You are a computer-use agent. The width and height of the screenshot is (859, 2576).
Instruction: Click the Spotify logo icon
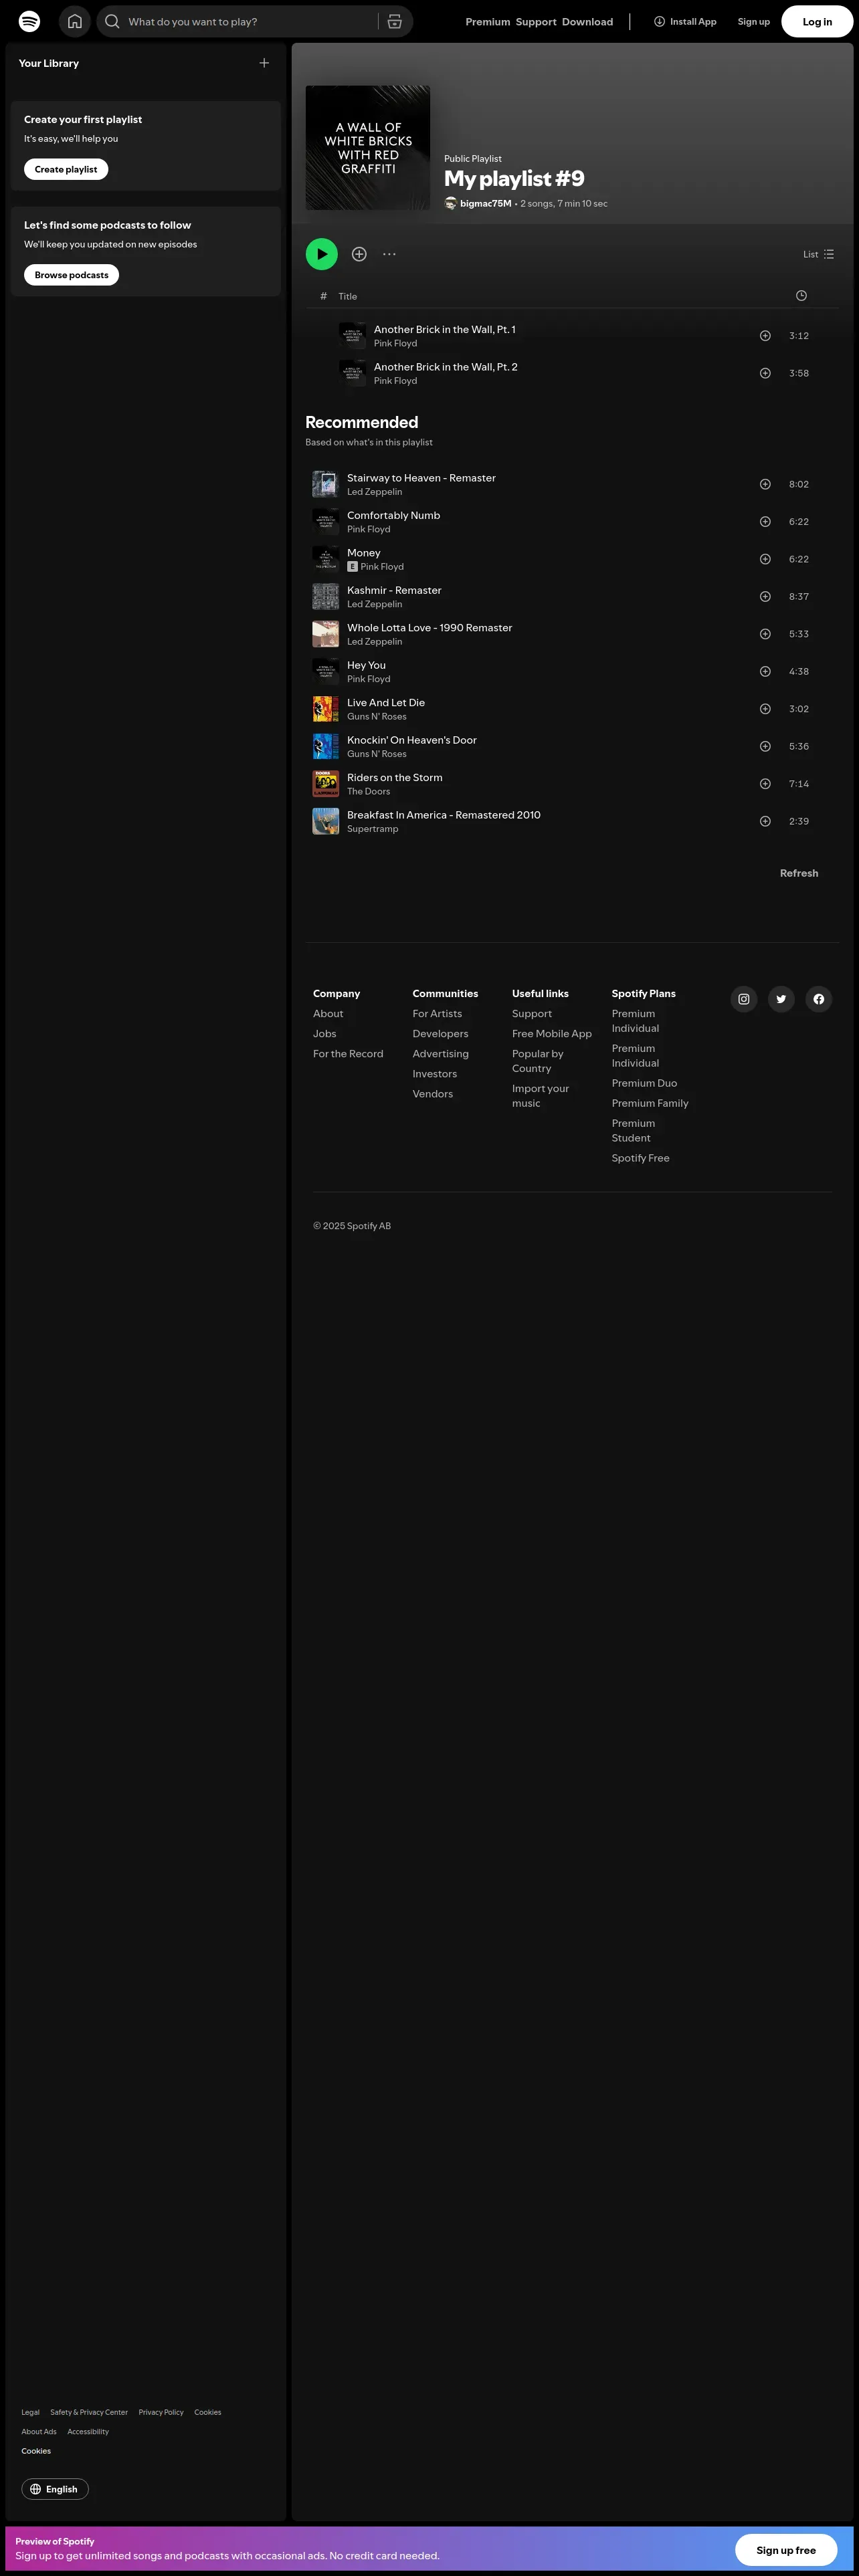tap(30, 21)
